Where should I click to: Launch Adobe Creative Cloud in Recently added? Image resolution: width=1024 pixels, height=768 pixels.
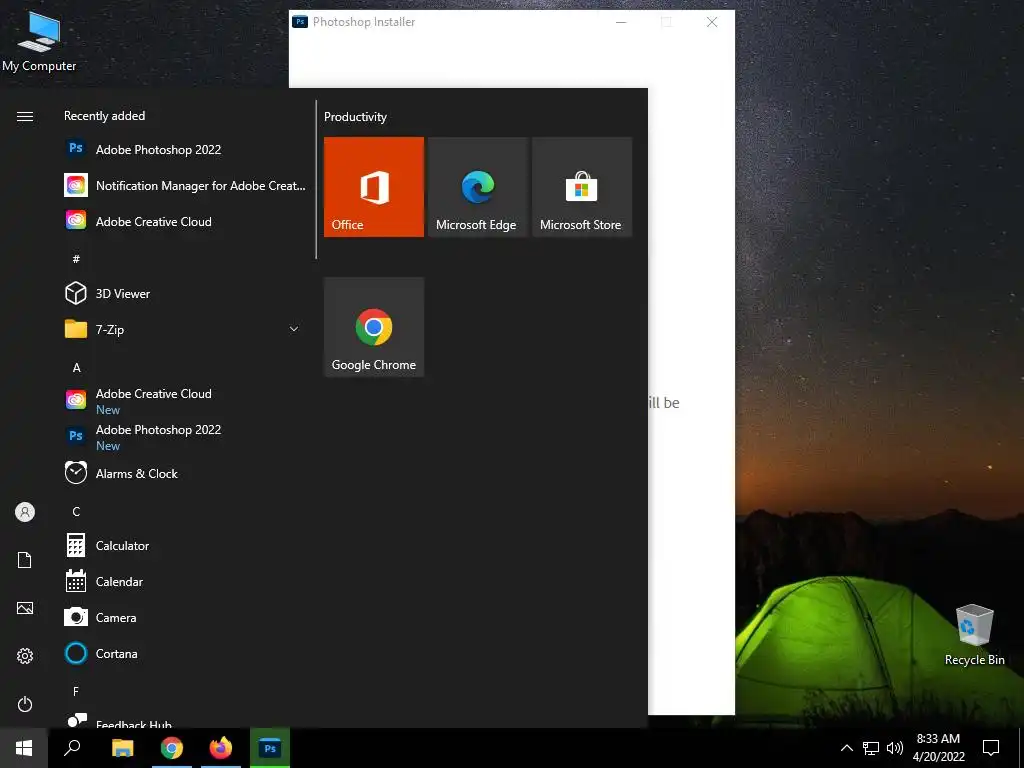tap(186, 221)
